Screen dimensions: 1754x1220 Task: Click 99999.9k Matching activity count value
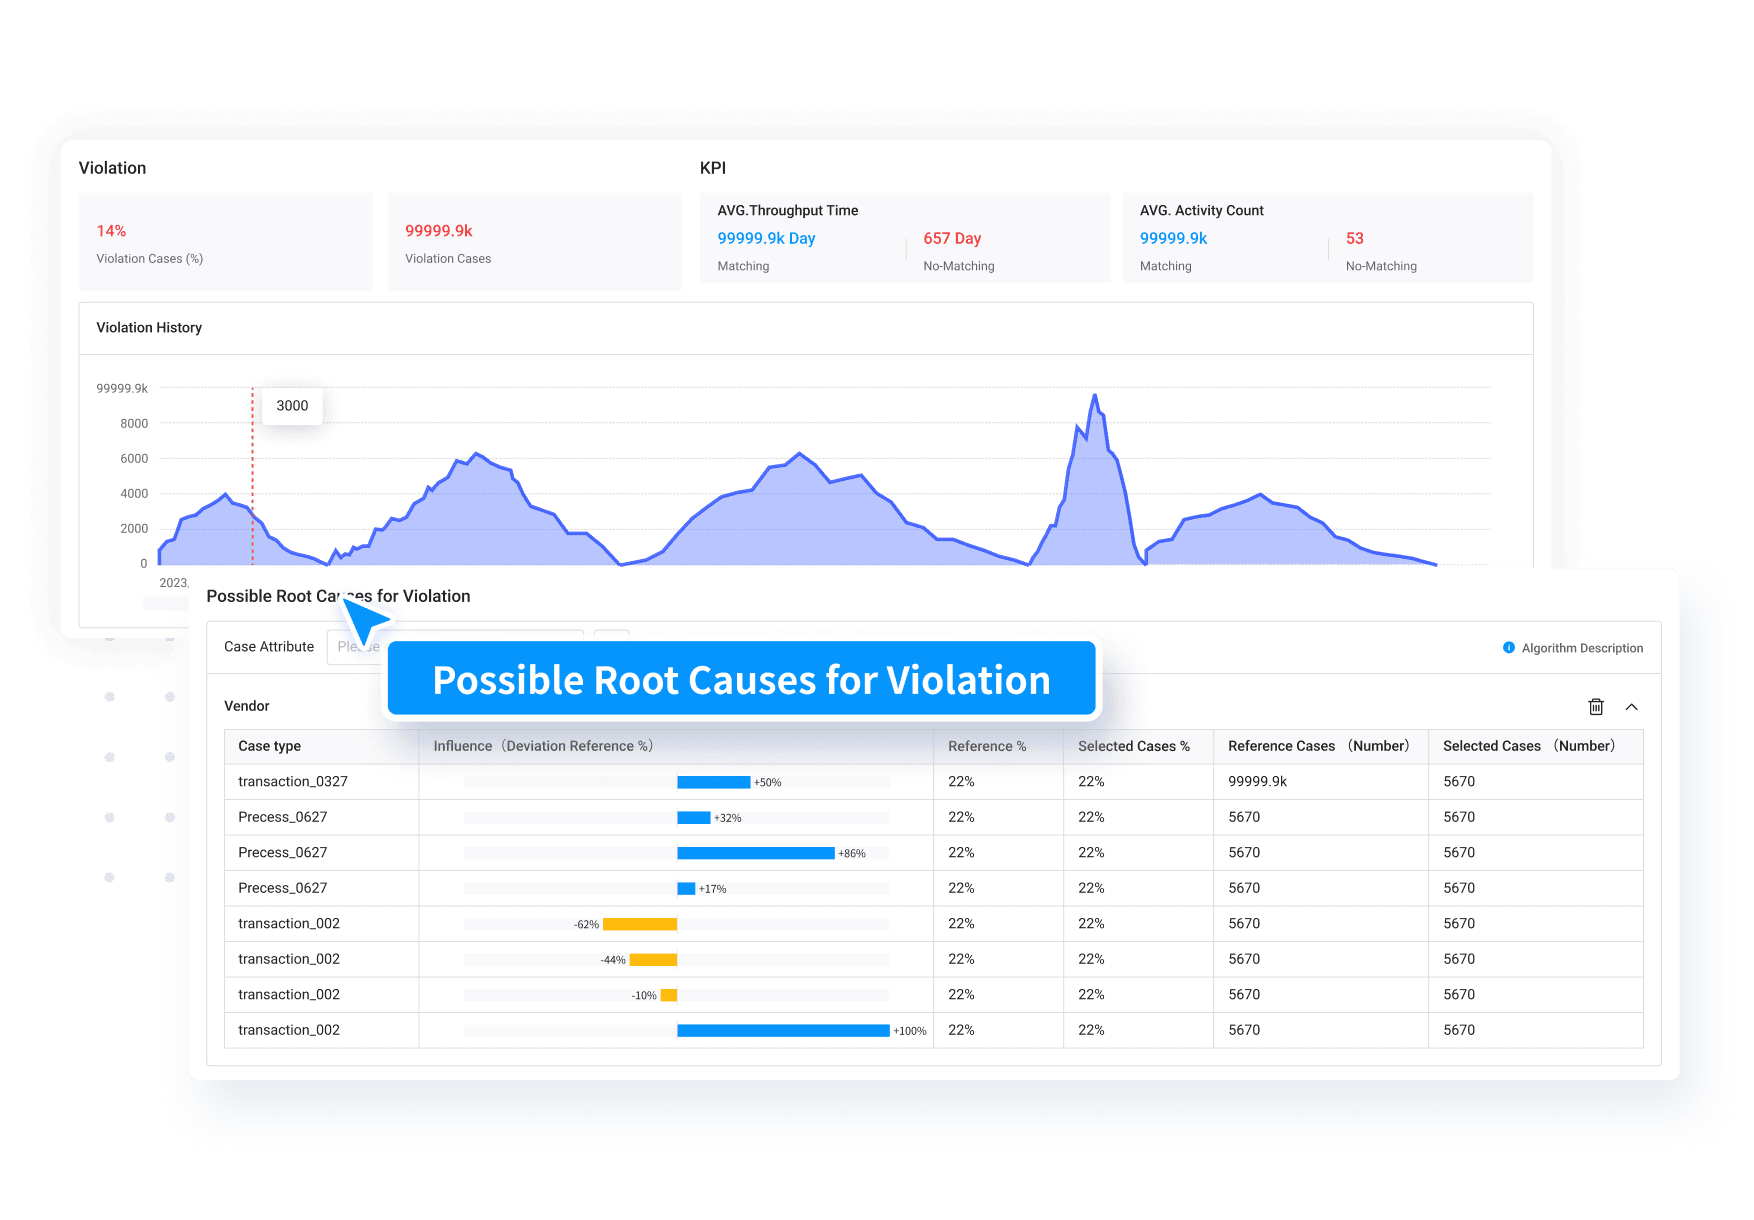click(1173, 238)
